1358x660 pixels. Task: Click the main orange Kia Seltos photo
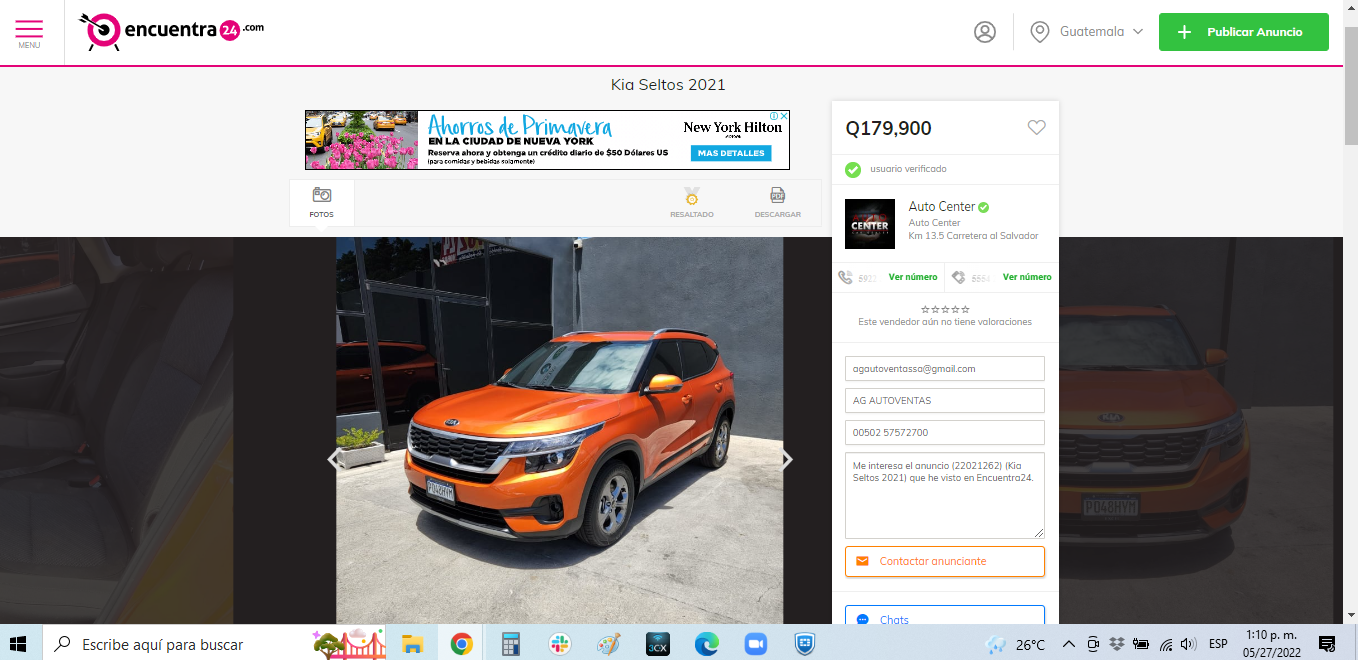pos(560,430)
